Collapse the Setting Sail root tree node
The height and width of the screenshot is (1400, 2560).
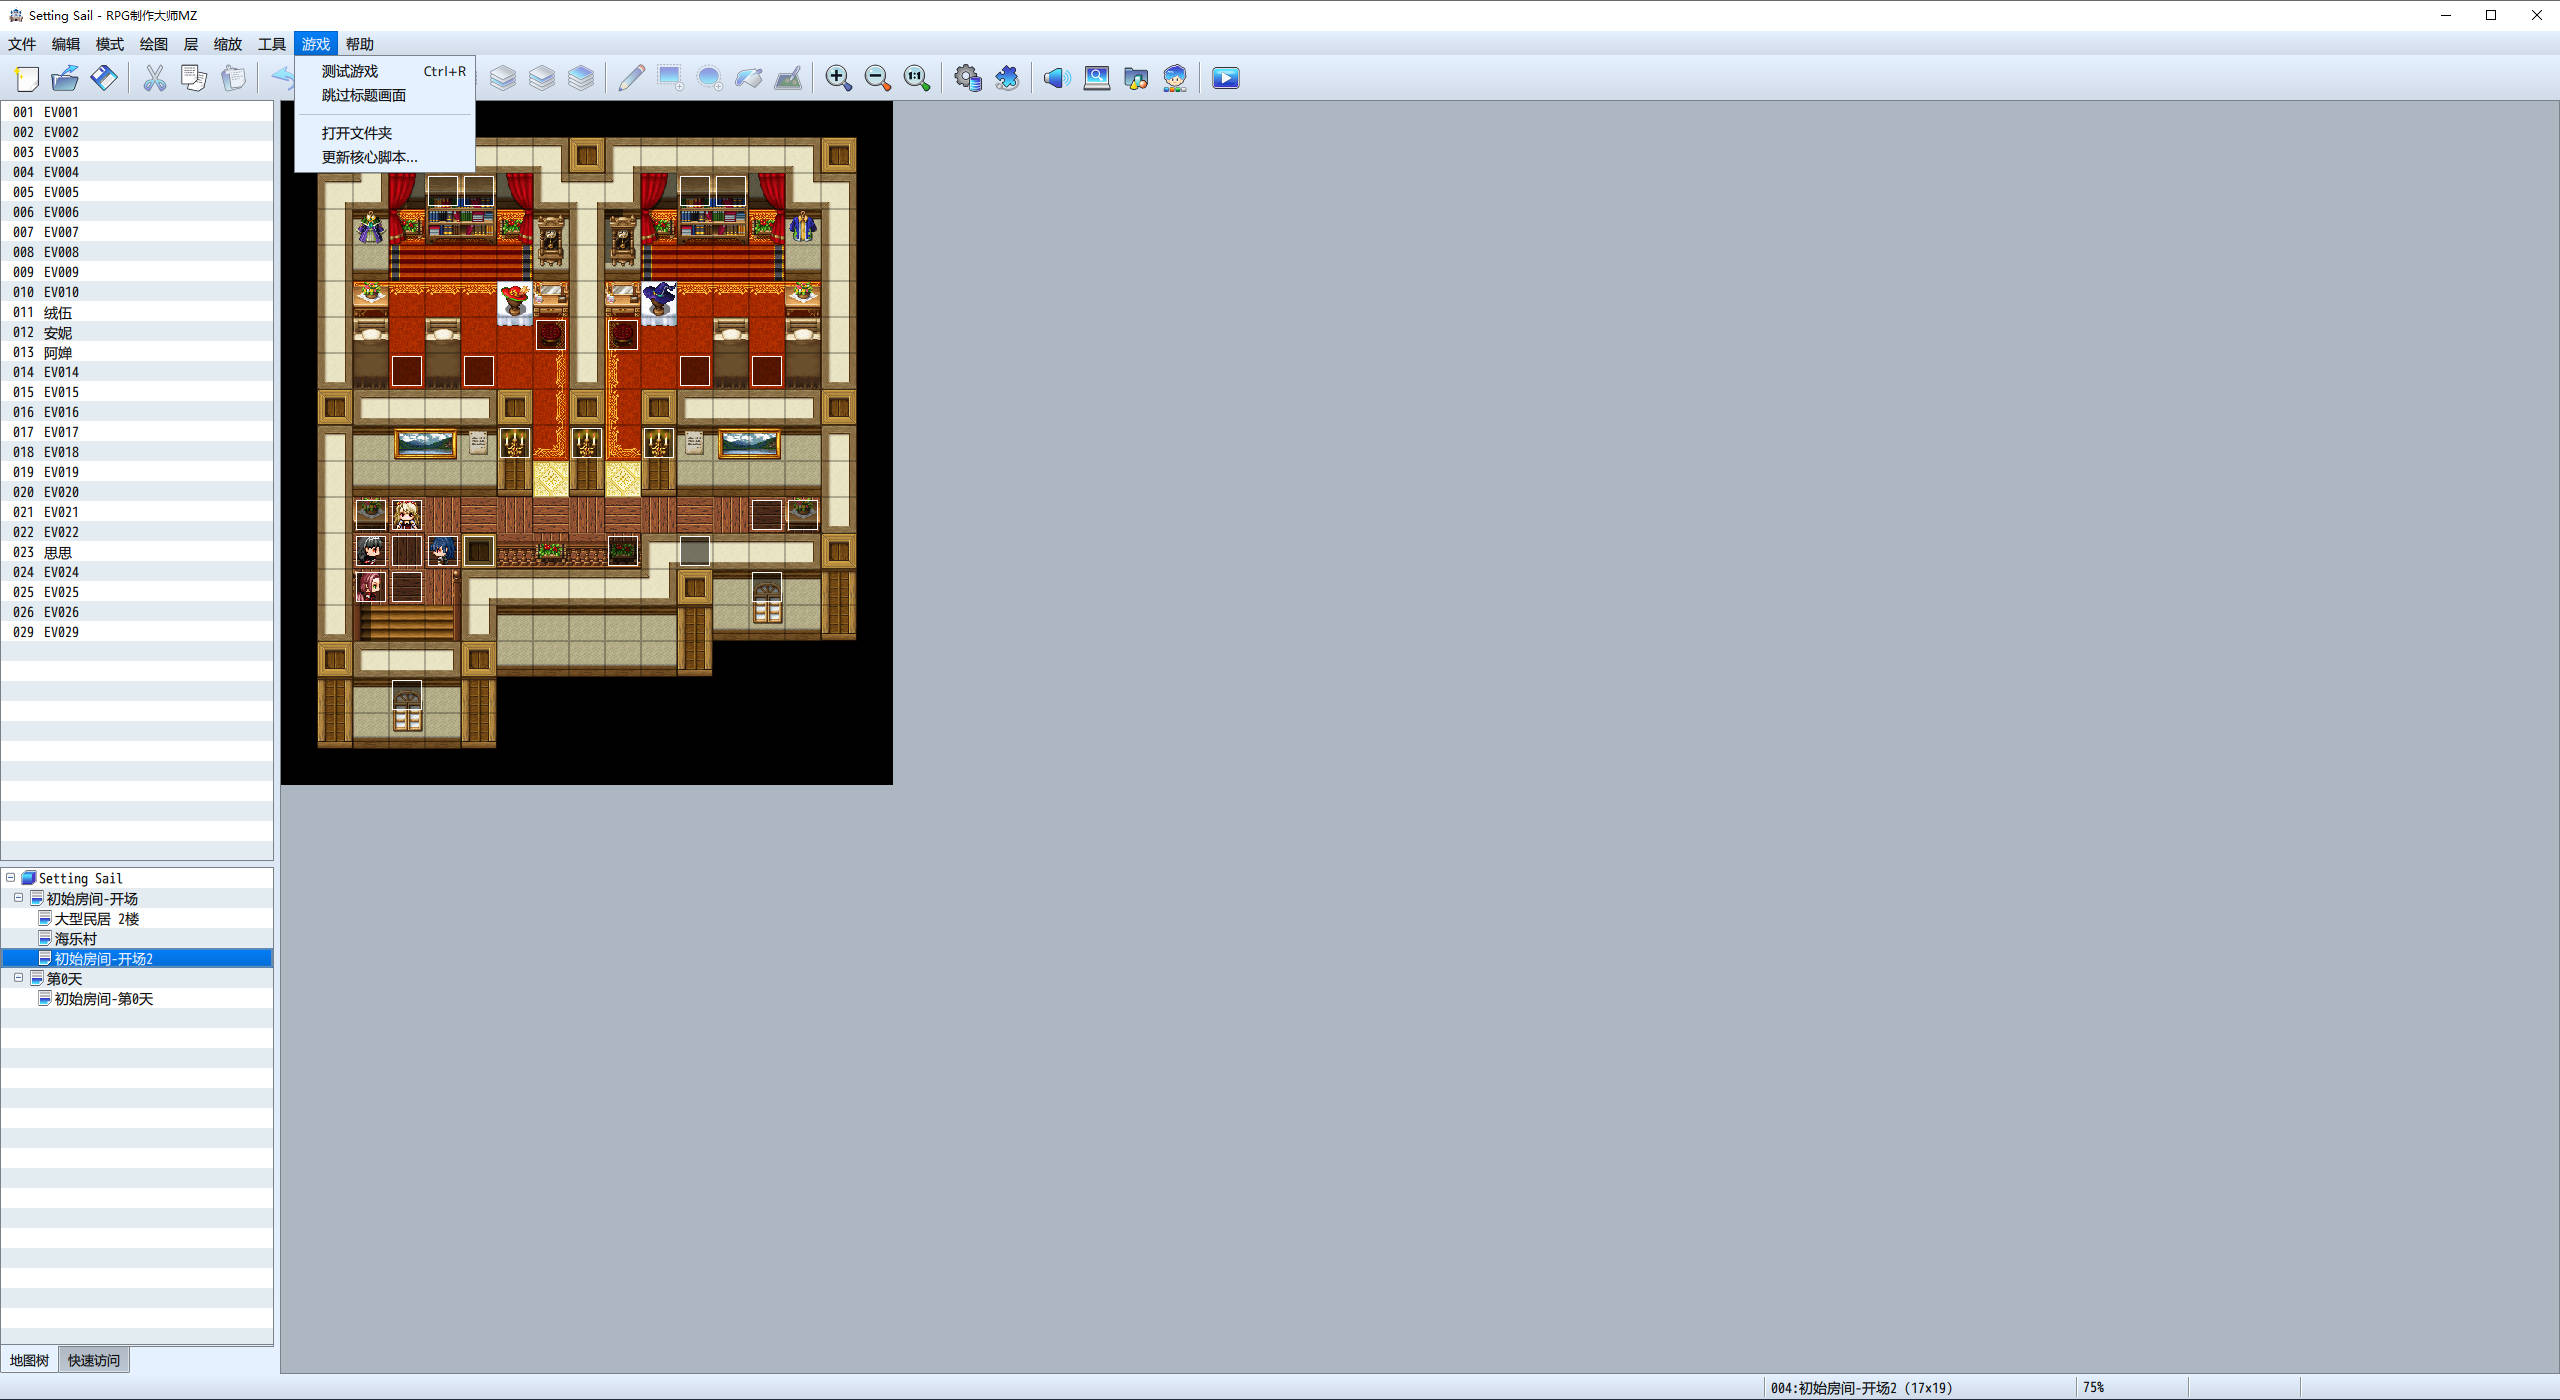[x=11, y=878]
